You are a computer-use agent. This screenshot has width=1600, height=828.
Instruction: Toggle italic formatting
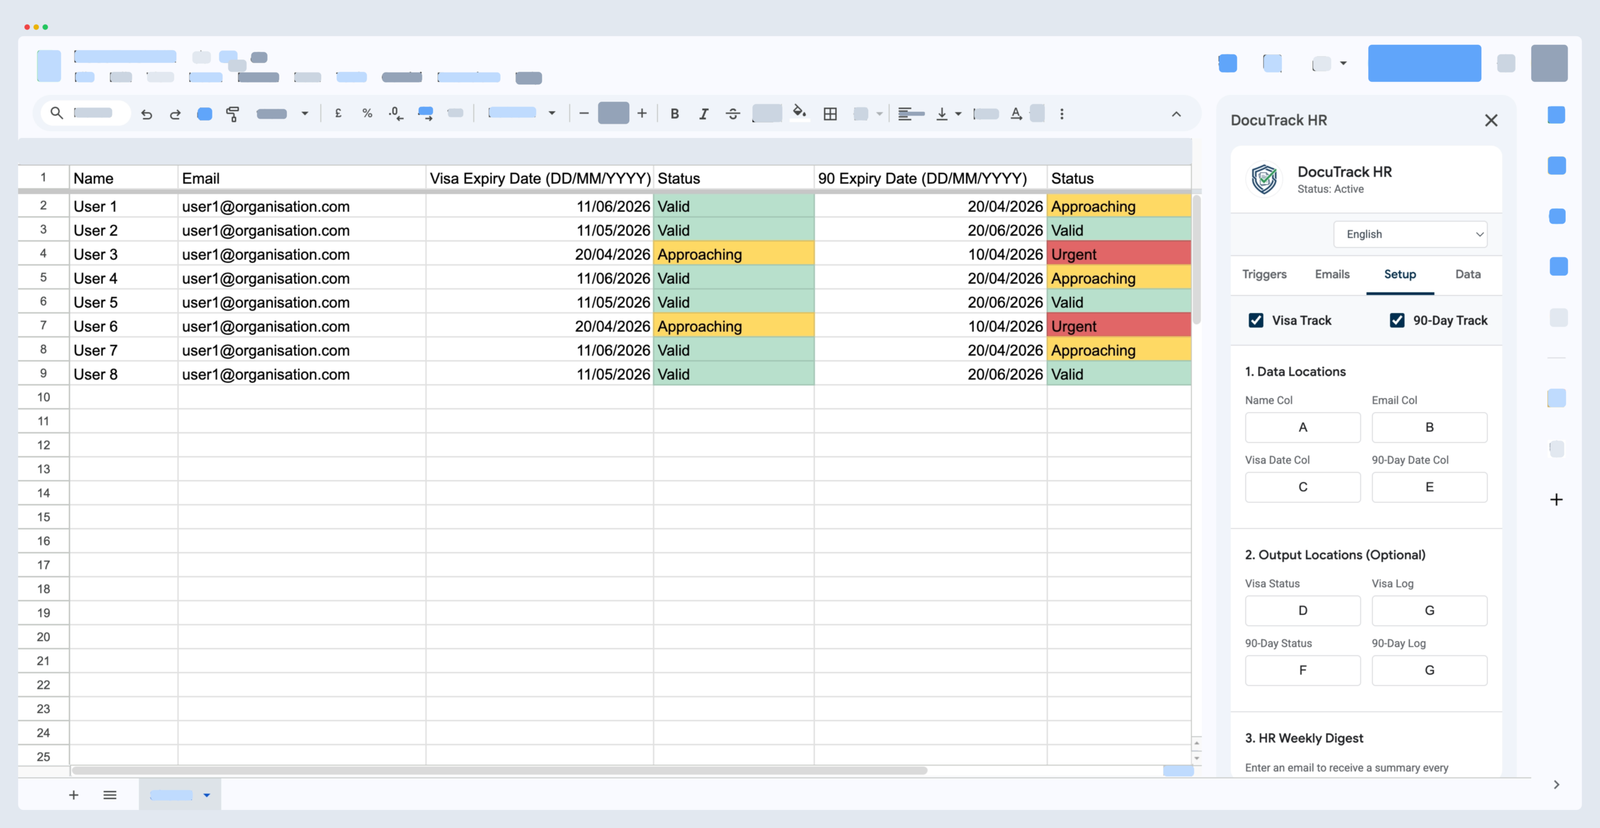(704, 114)
